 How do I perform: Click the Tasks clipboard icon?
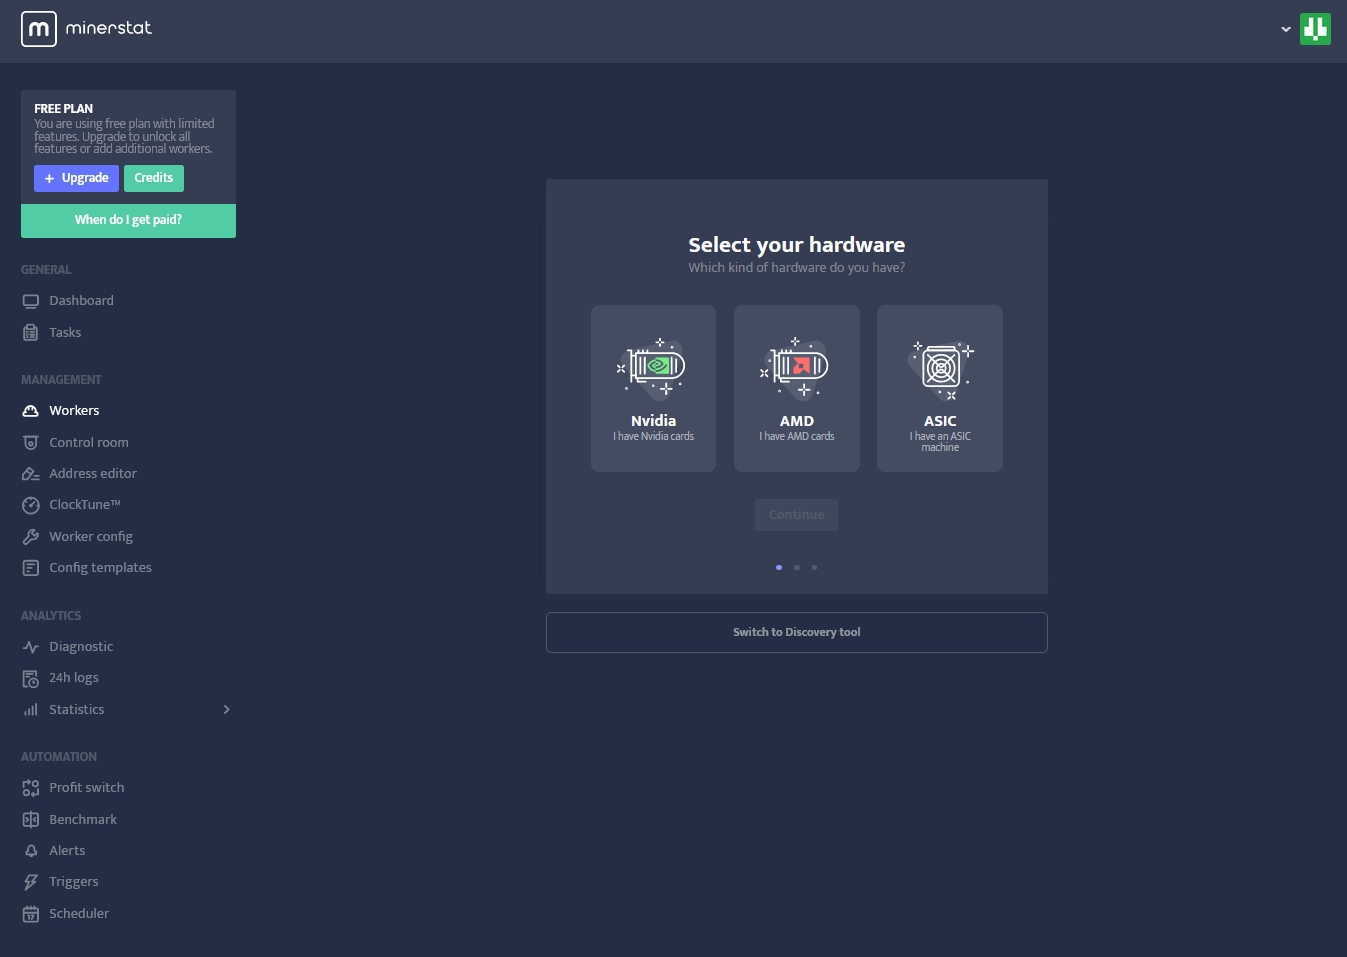point(31,333)
